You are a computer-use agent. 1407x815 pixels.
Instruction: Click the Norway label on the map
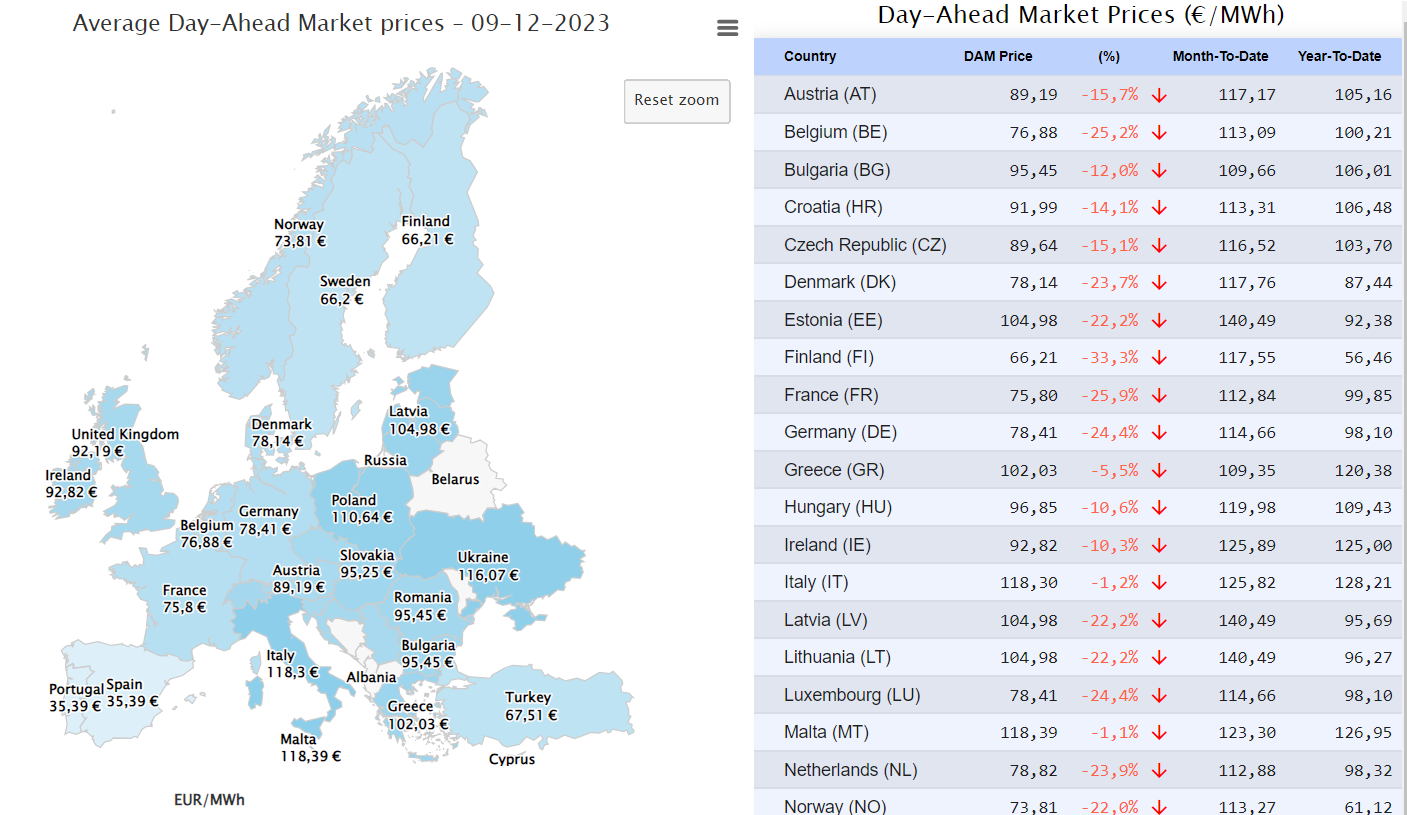(299, 225)
